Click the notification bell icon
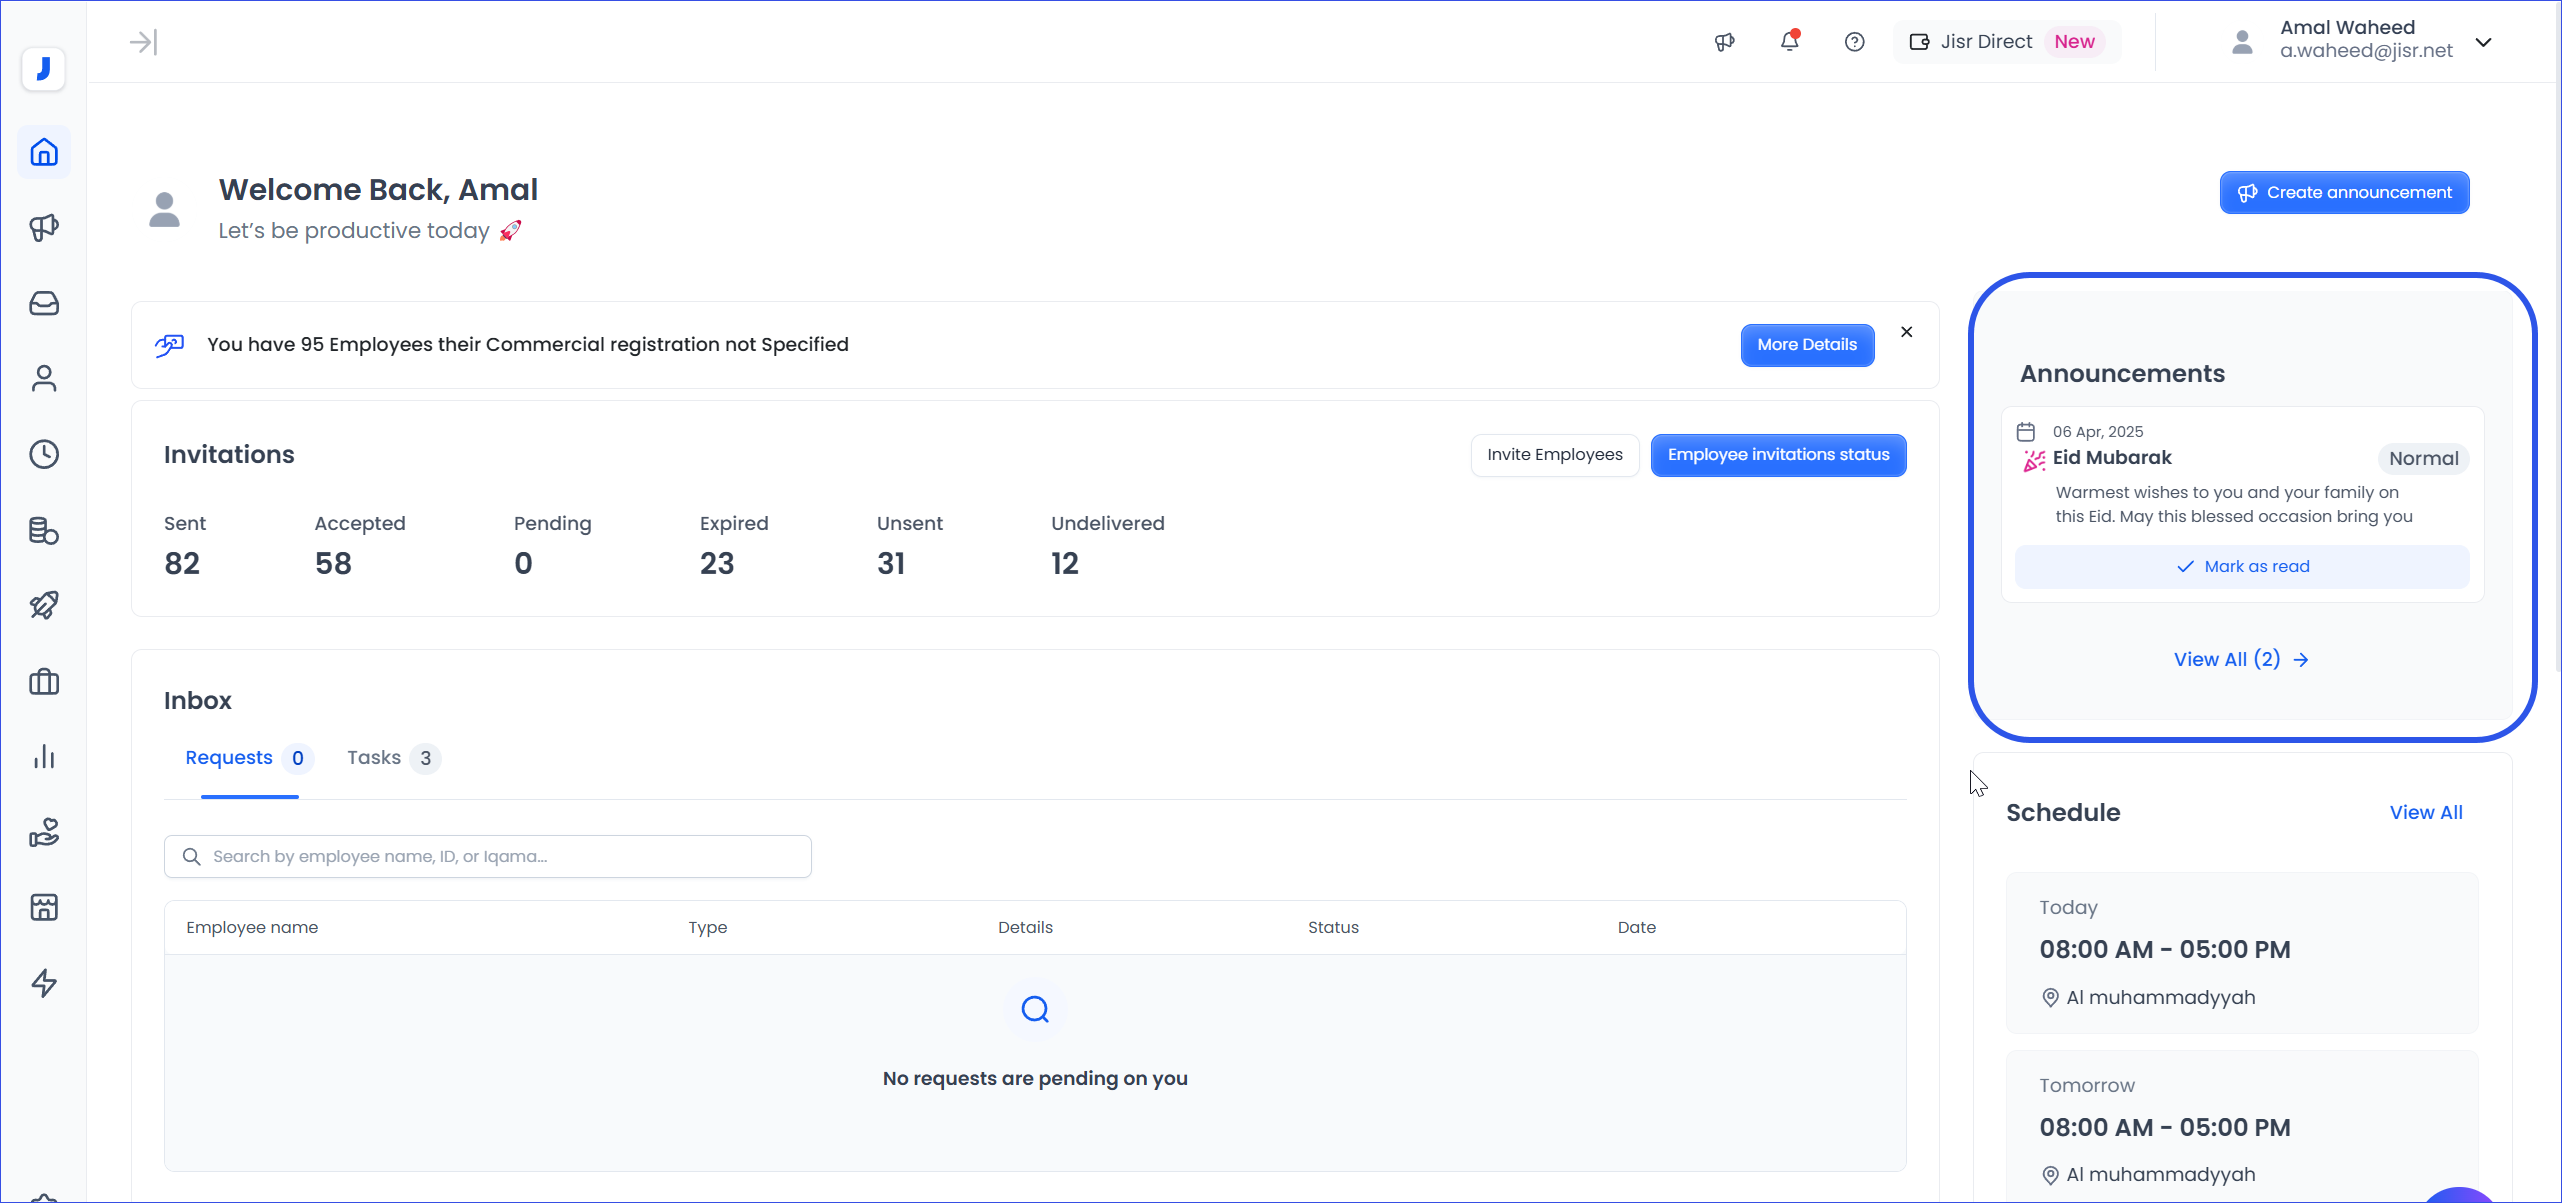 pos(1789,41)
